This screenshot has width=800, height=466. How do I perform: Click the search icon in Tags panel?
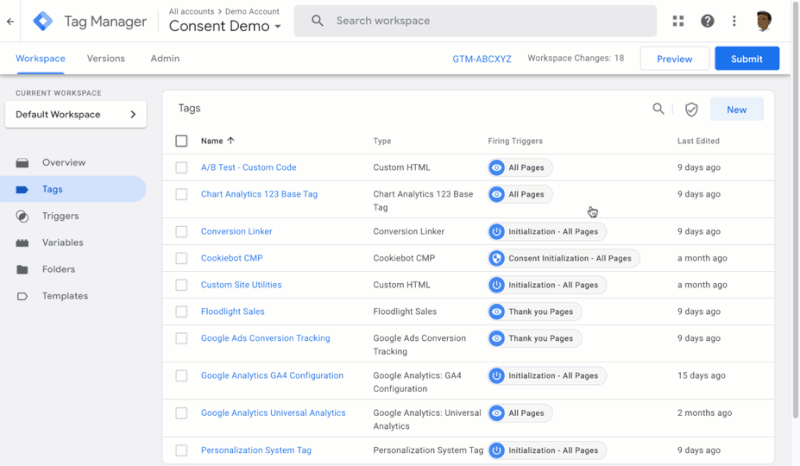(x=658, y=109)
